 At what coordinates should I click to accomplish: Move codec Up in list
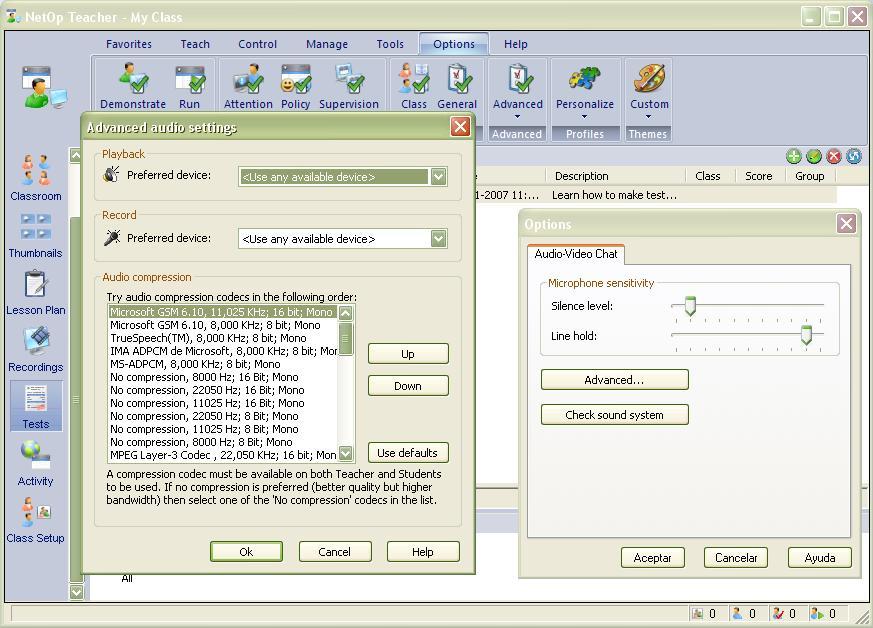(x=408, y=354)
